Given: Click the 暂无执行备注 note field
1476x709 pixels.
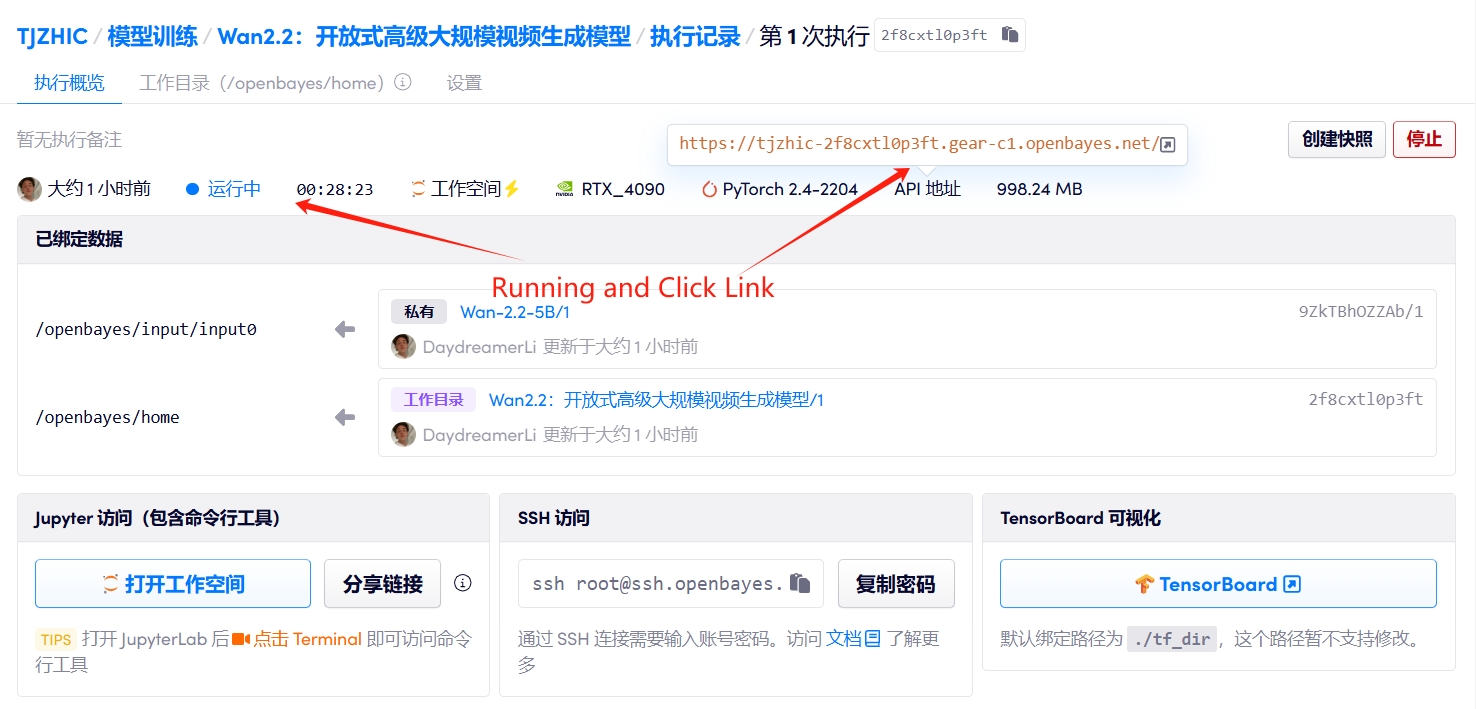Looking at the screenshot, I should pyautogui.click(x=70, y=140).
